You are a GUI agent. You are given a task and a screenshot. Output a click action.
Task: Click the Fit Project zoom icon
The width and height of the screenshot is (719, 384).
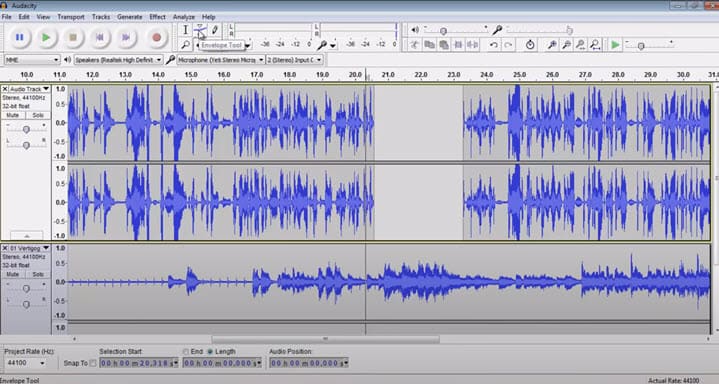click(595, 45)
